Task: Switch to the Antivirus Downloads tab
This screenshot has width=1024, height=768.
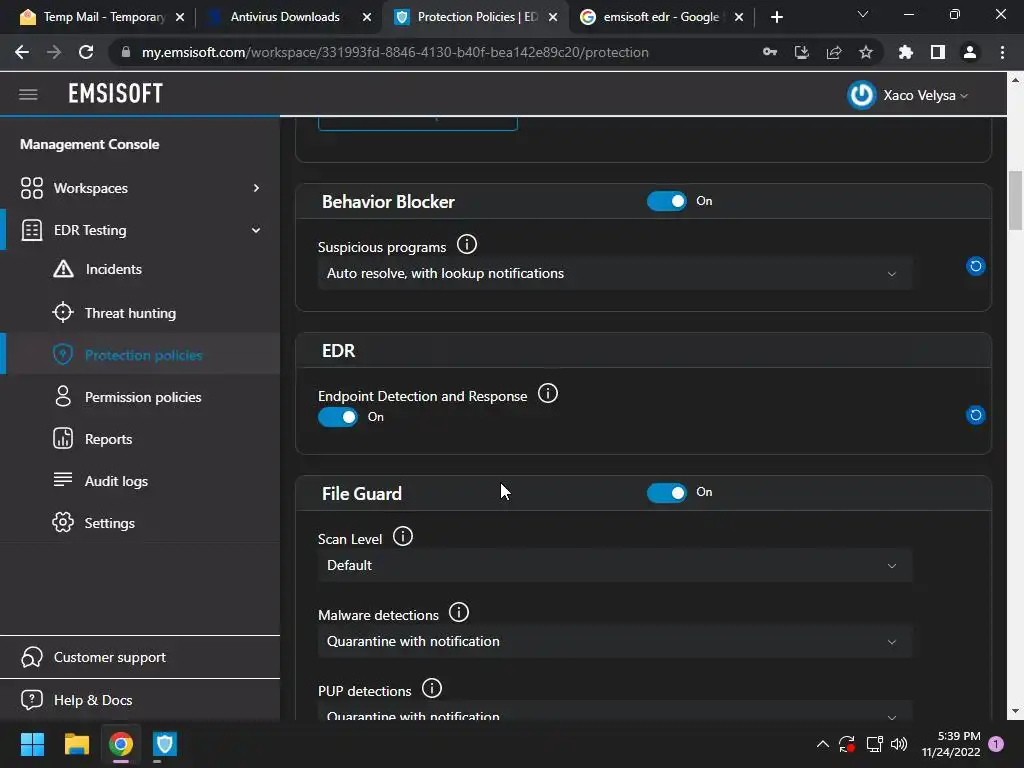Action: coord(285,17)
